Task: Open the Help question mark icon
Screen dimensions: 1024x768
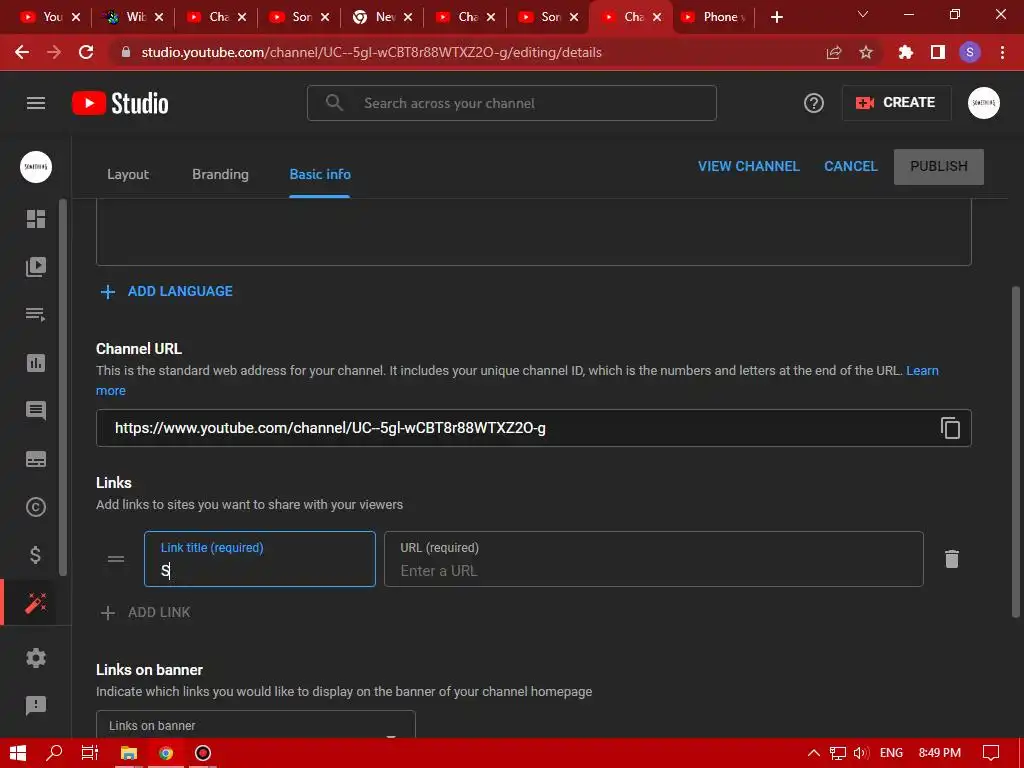Action: click(x=814, y=103)
